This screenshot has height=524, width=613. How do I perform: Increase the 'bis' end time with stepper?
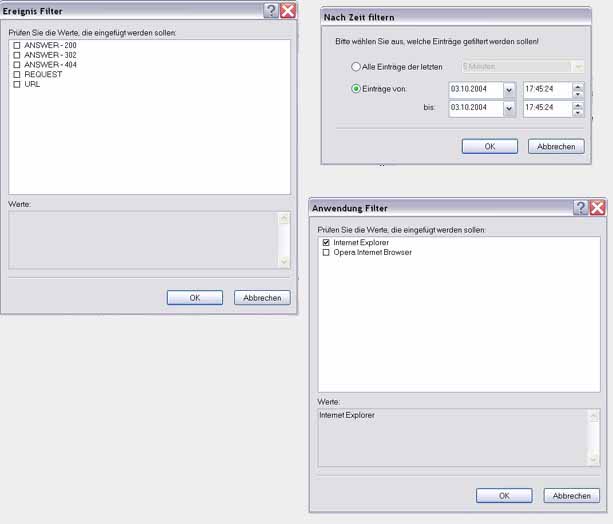[x=578, y=104]
